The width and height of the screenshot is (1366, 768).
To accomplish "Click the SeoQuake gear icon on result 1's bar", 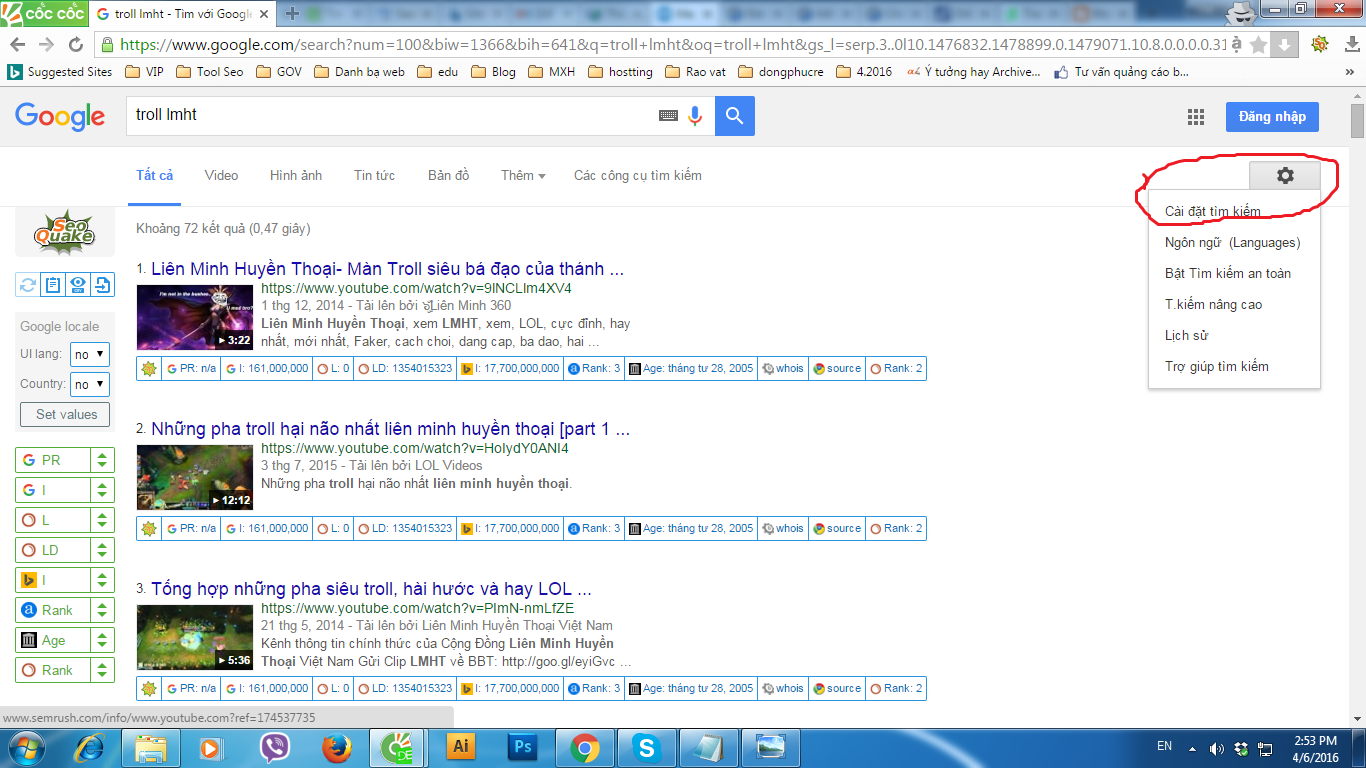I will point(149,368).
